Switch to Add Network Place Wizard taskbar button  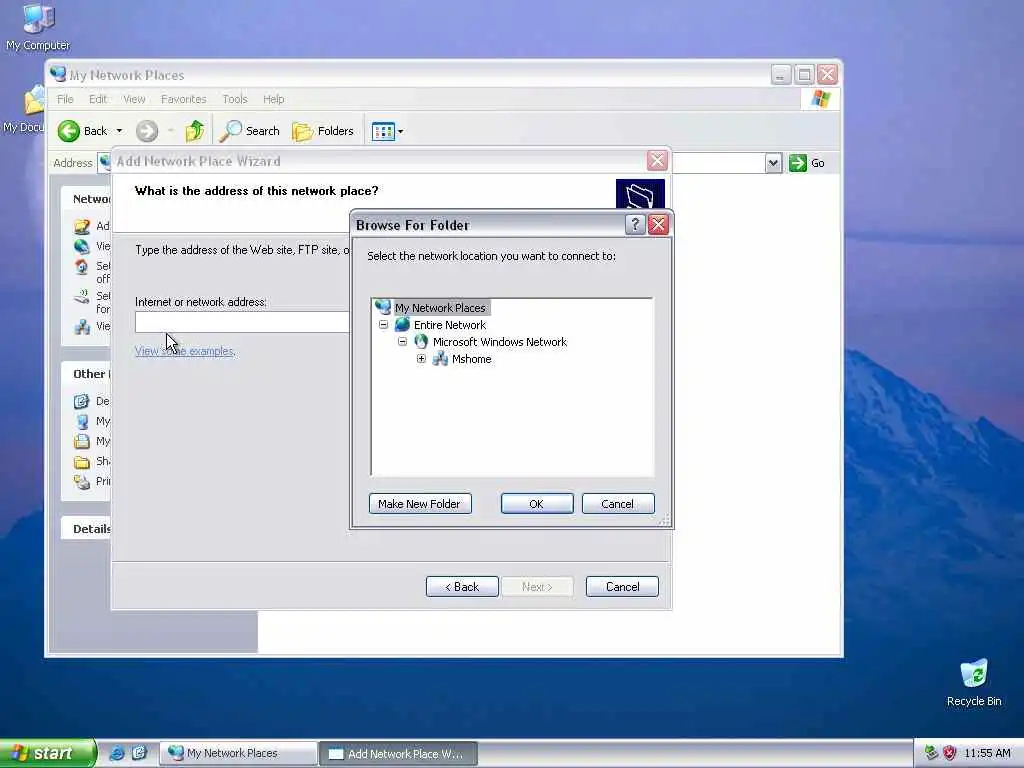coord(398,754)
